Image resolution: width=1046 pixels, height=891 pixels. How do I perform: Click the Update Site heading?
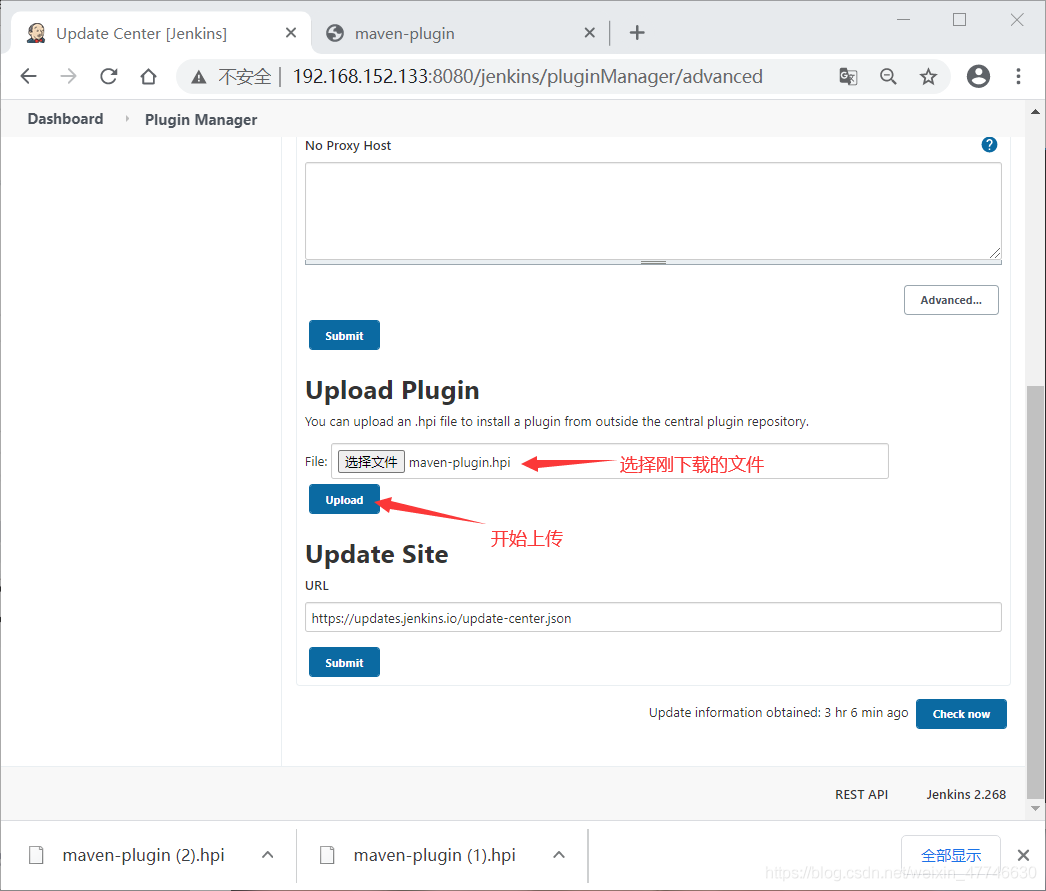click(377, 554)
